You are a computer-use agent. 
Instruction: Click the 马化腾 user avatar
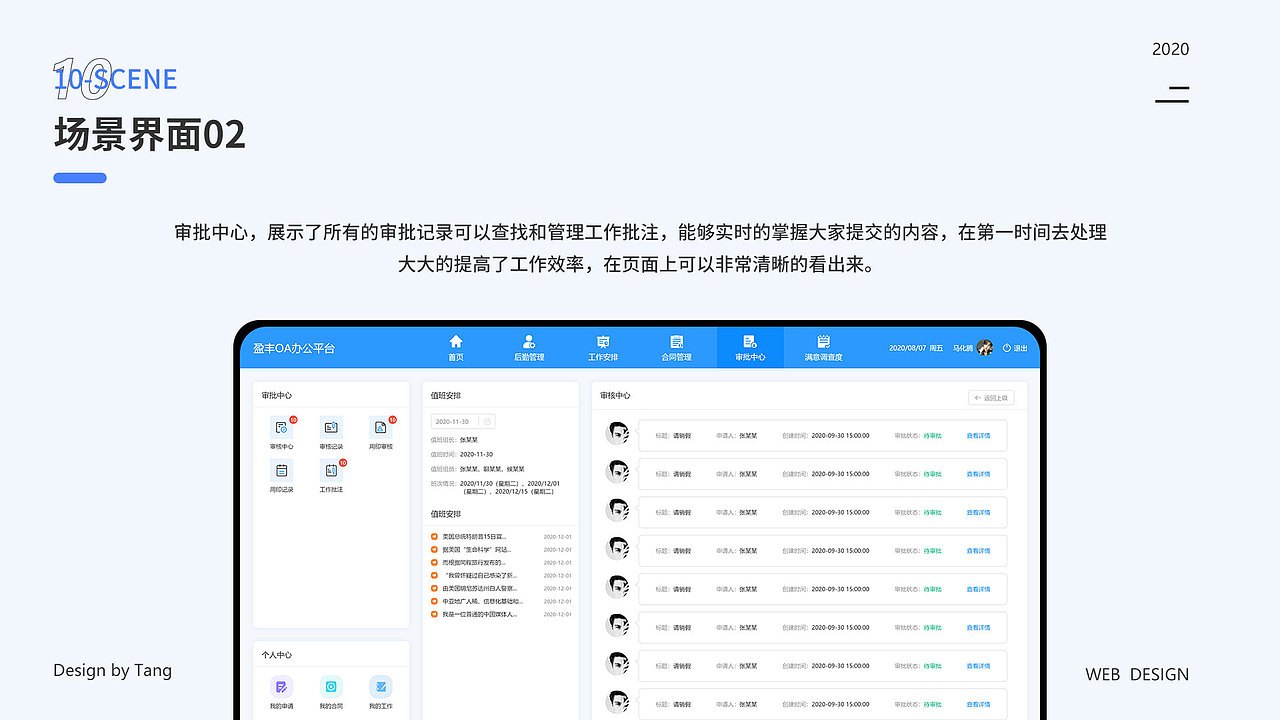[x=986, y=348]
